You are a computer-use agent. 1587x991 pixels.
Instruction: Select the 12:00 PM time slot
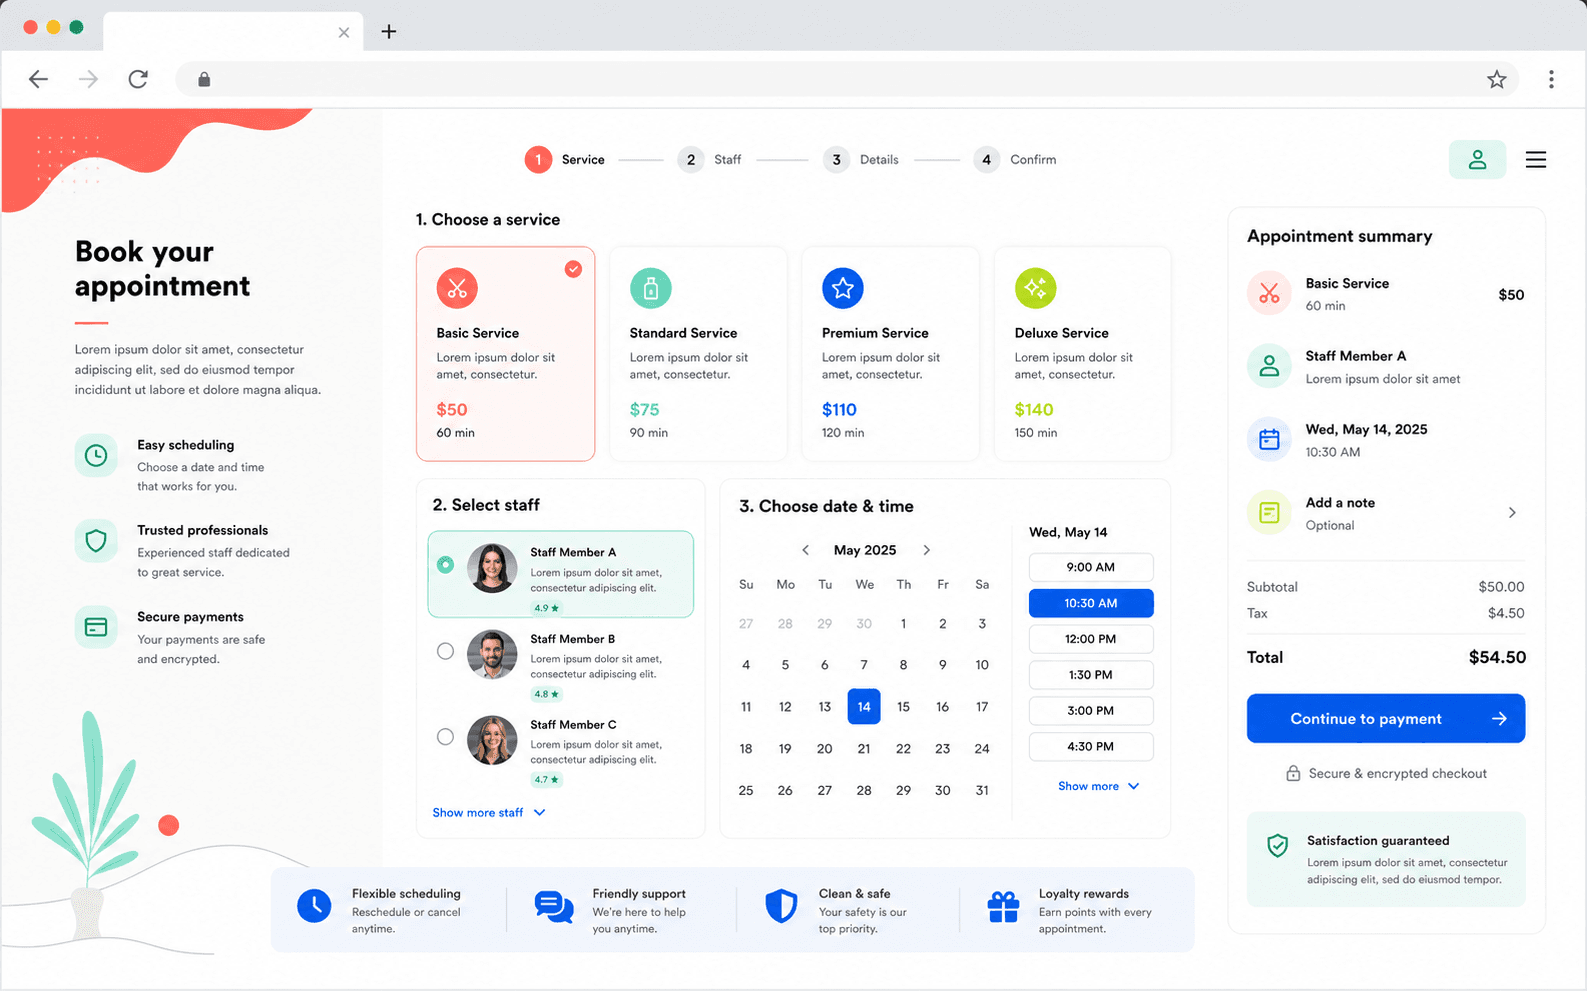pyautogui.click(x=1091, y=639)
